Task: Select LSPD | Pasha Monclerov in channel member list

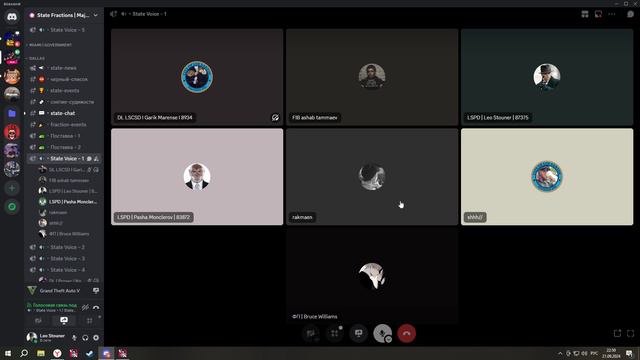Action: click(x=69, y=202)
